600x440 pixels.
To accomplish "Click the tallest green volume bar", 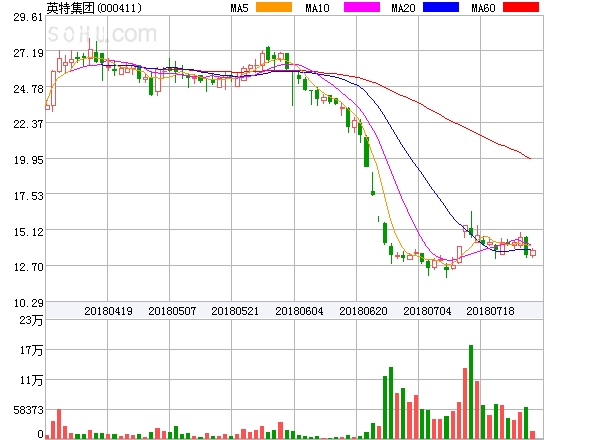I will 471,392.
